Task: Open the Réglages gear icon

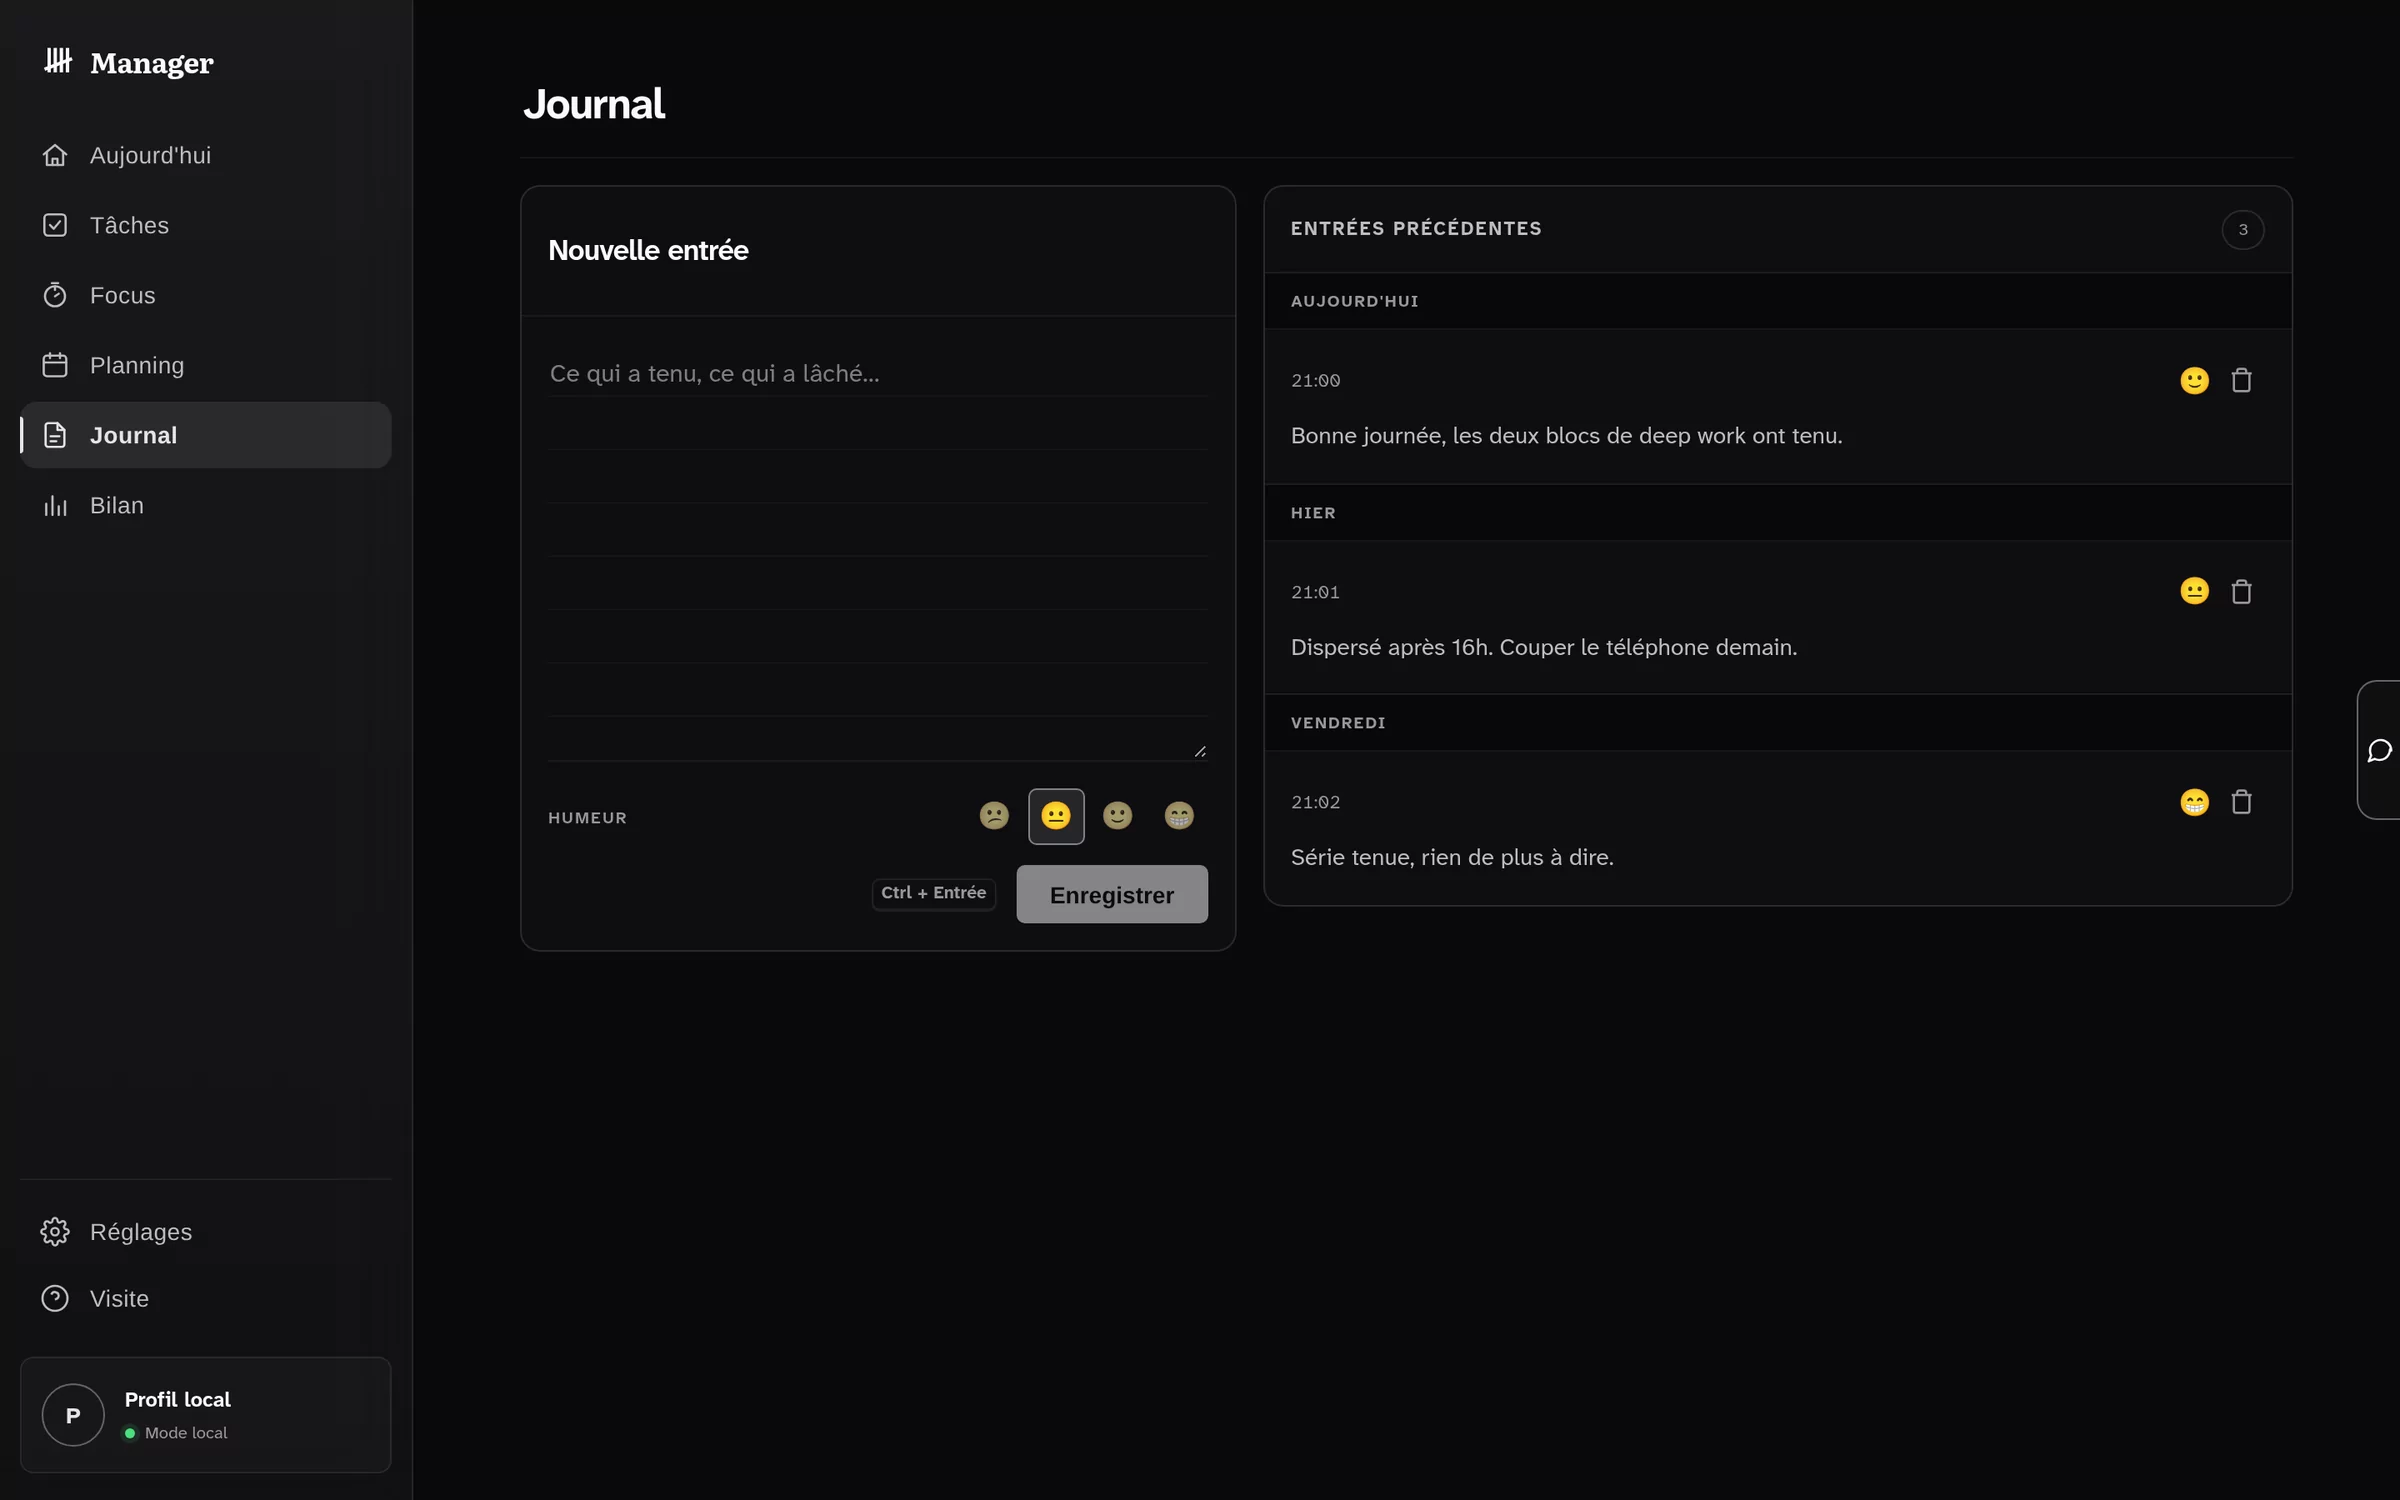Action: [55, 1231]
